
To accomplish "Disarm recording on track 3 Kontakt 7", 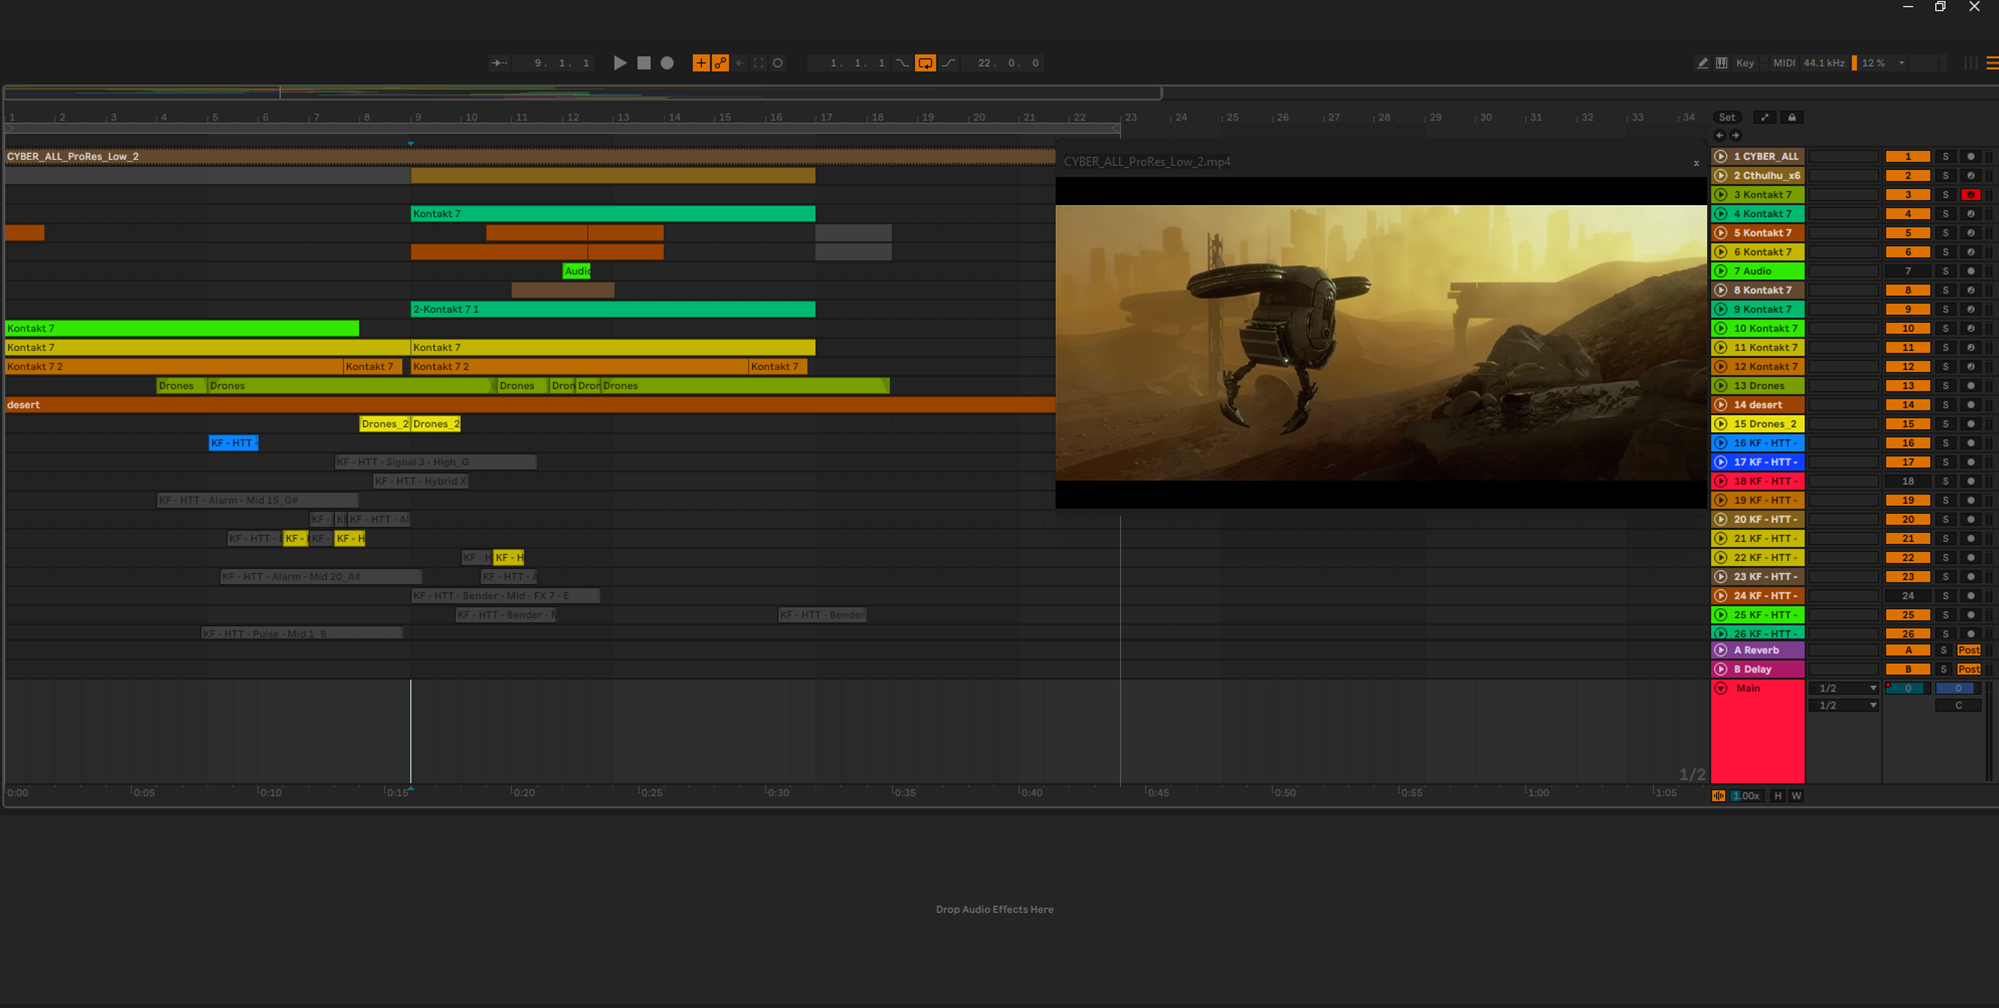I will click(x=1970, y=195).
